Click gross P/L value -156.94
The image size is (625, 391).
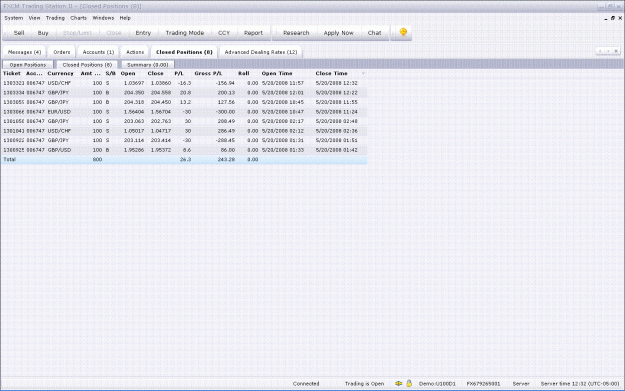pyautogui.click(x=224, y=83)
